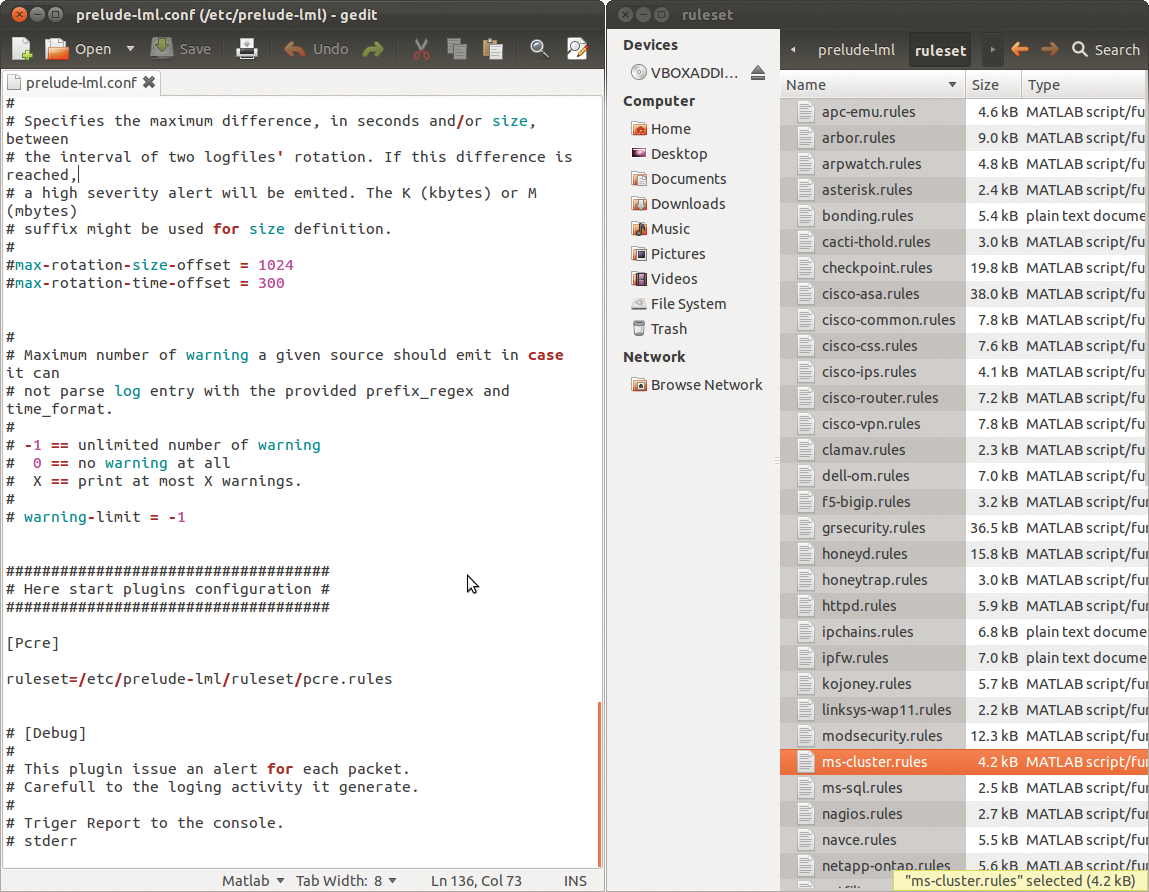
Task: Select nagios.rules file
Action: click(964, 814)
